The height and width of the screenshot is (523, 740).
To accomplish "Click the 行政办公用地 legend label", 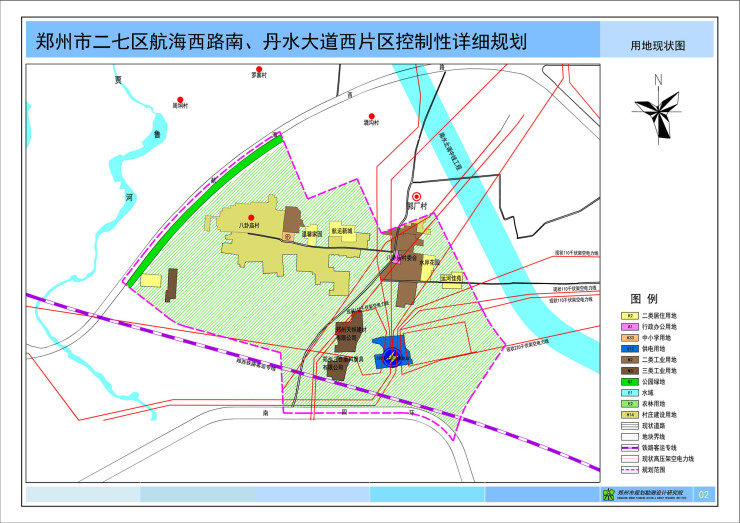I will (659, 327).
